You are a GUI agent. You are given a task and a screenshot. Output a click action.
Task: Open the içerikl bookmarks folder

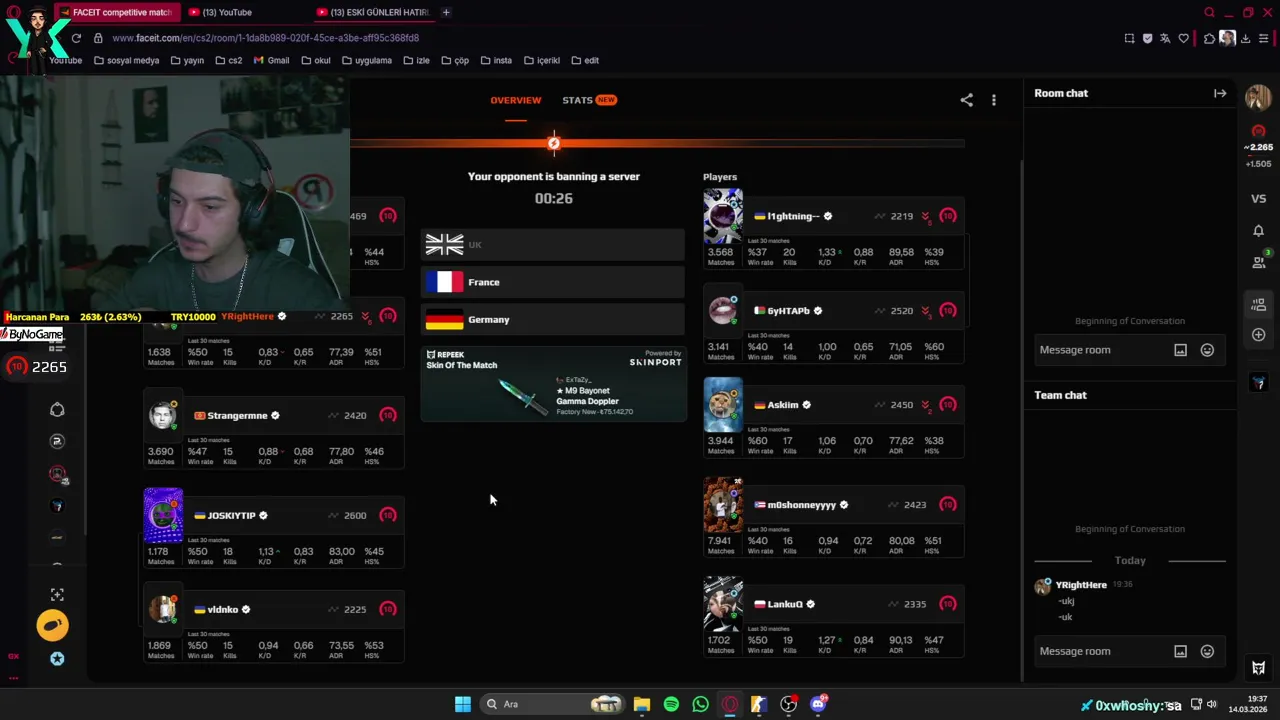coord(542,60)
